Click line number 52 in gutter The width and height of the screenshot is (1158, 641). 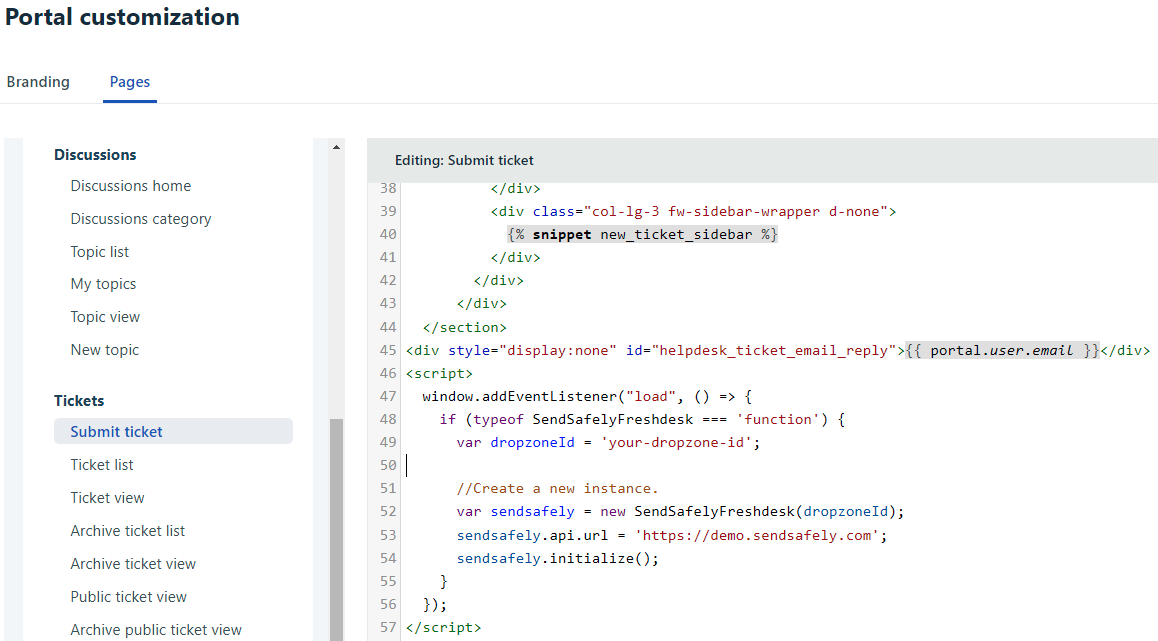(388, 512)
